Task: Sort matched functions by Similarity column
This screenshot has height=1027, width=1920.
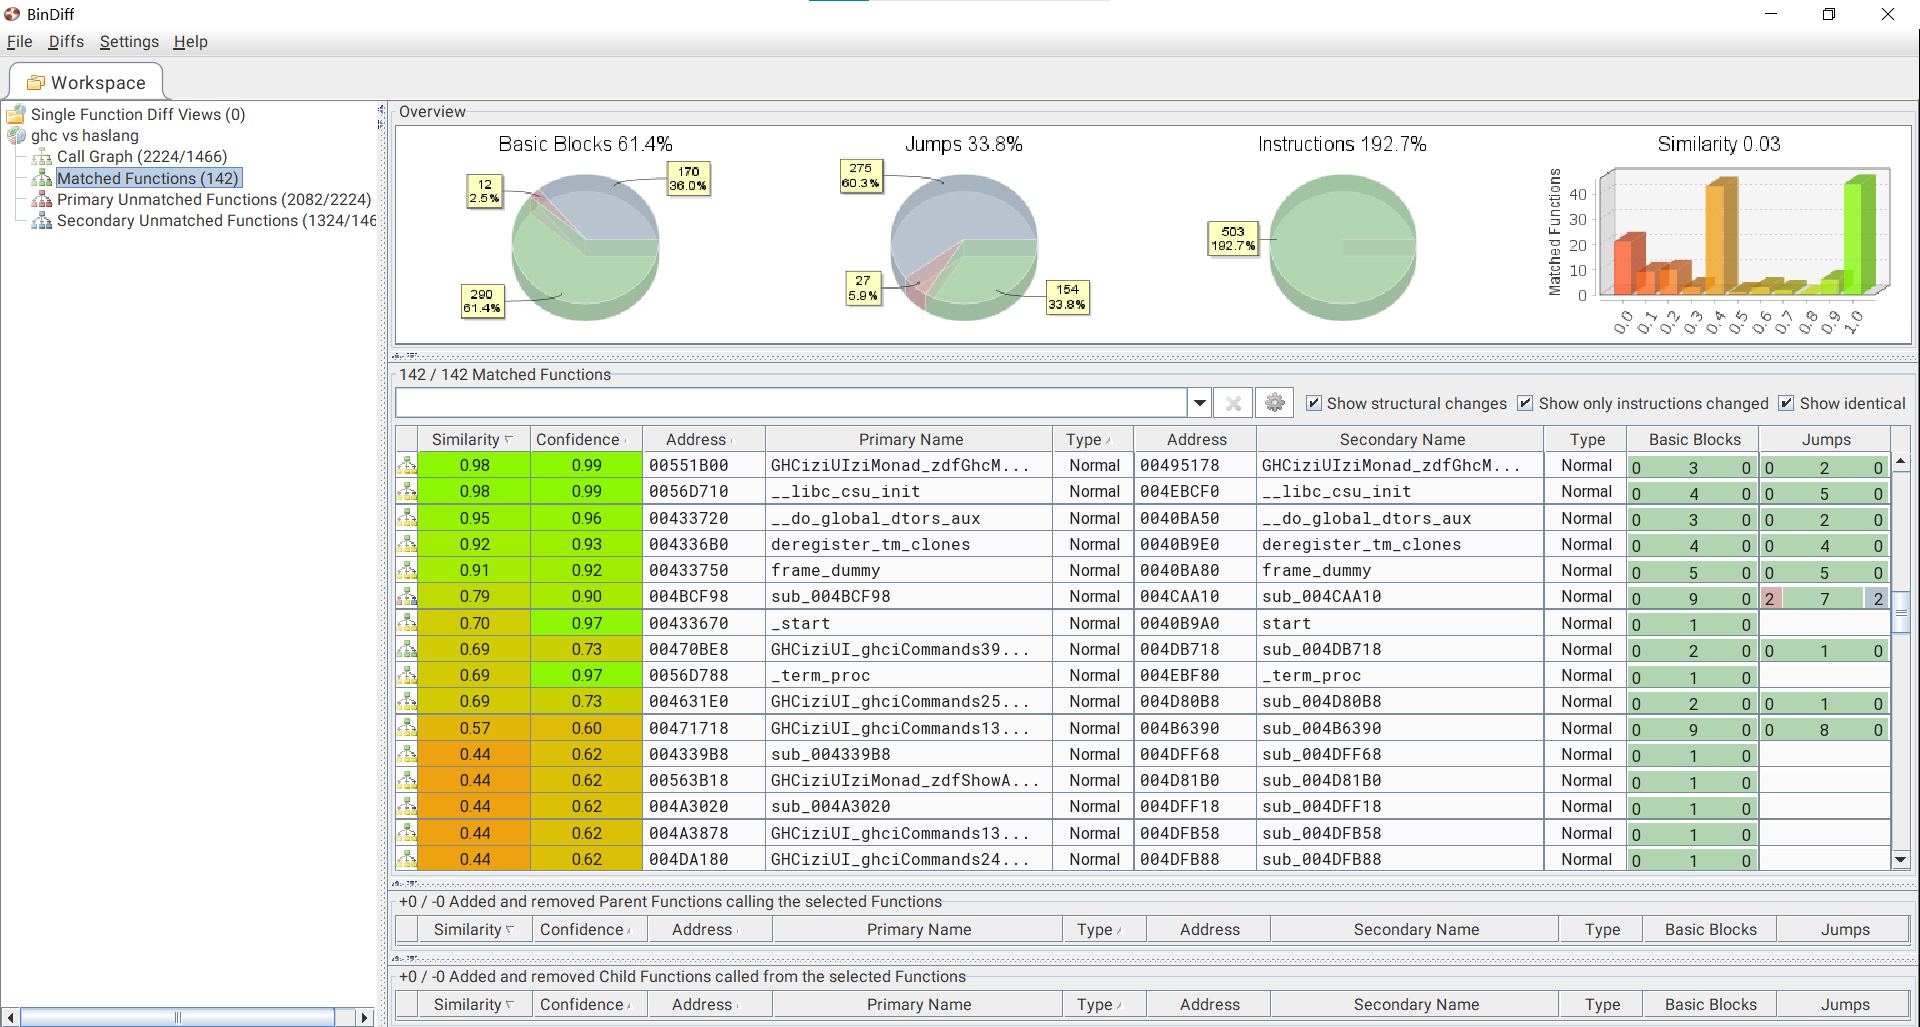Action: point(473,439)
